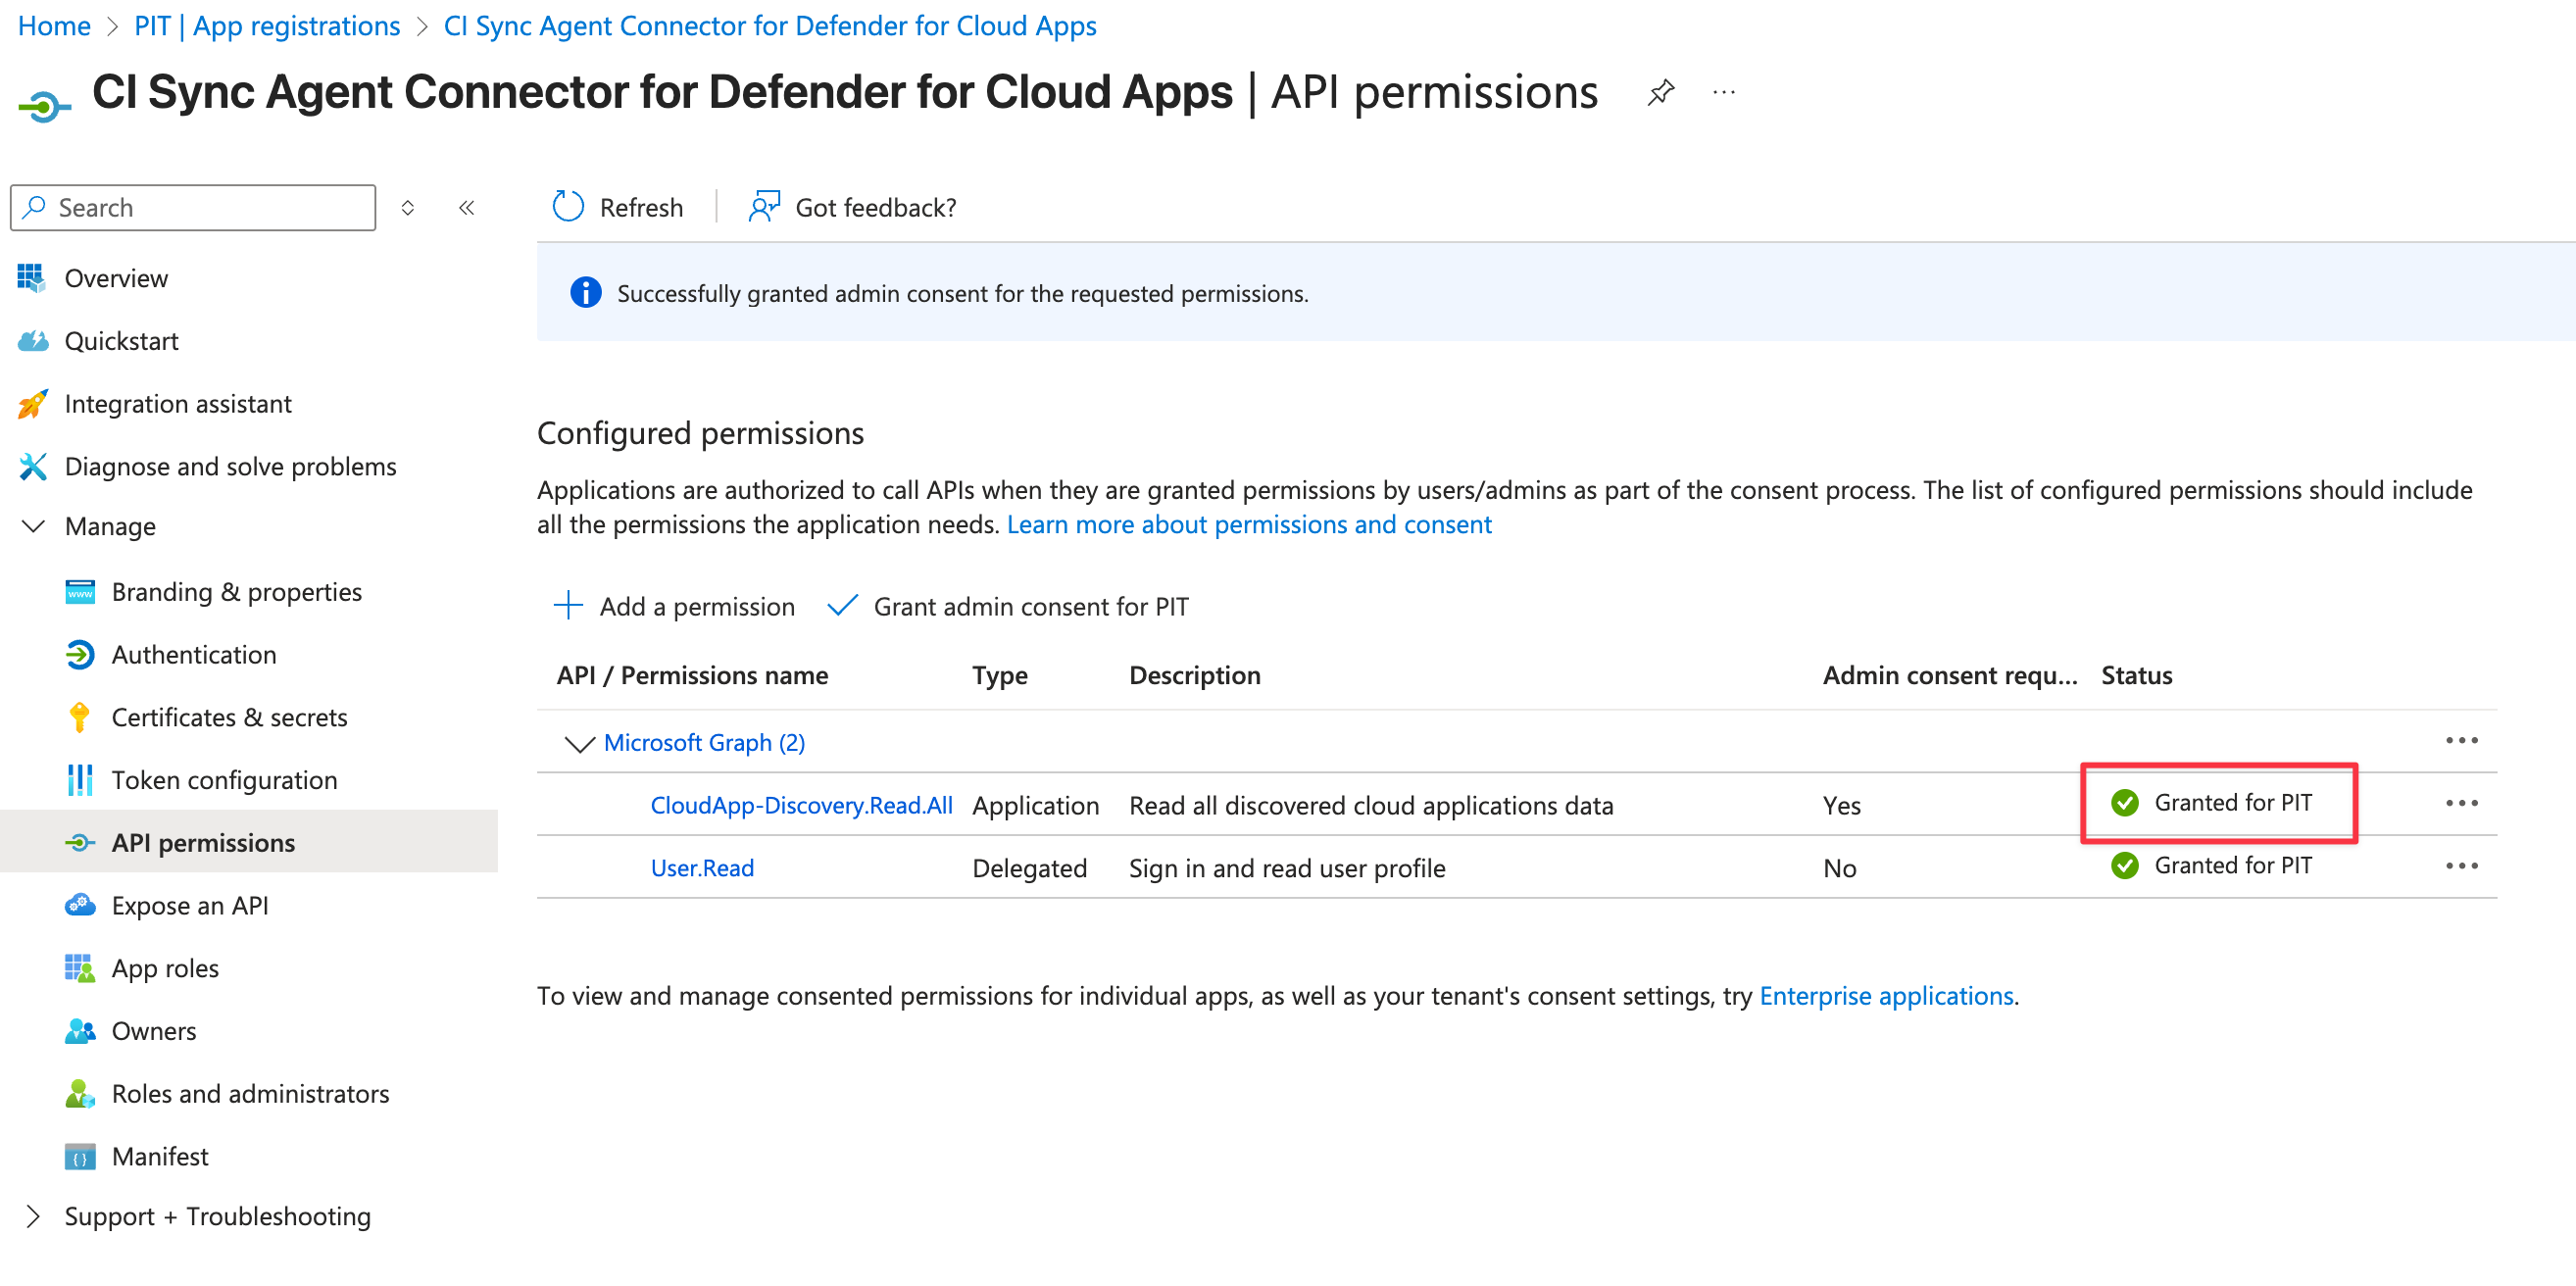Viewport: 2576px width, 1286px height.
Task: Click the Diagnose and solve problems wrench icon
Action: [32, 466]
